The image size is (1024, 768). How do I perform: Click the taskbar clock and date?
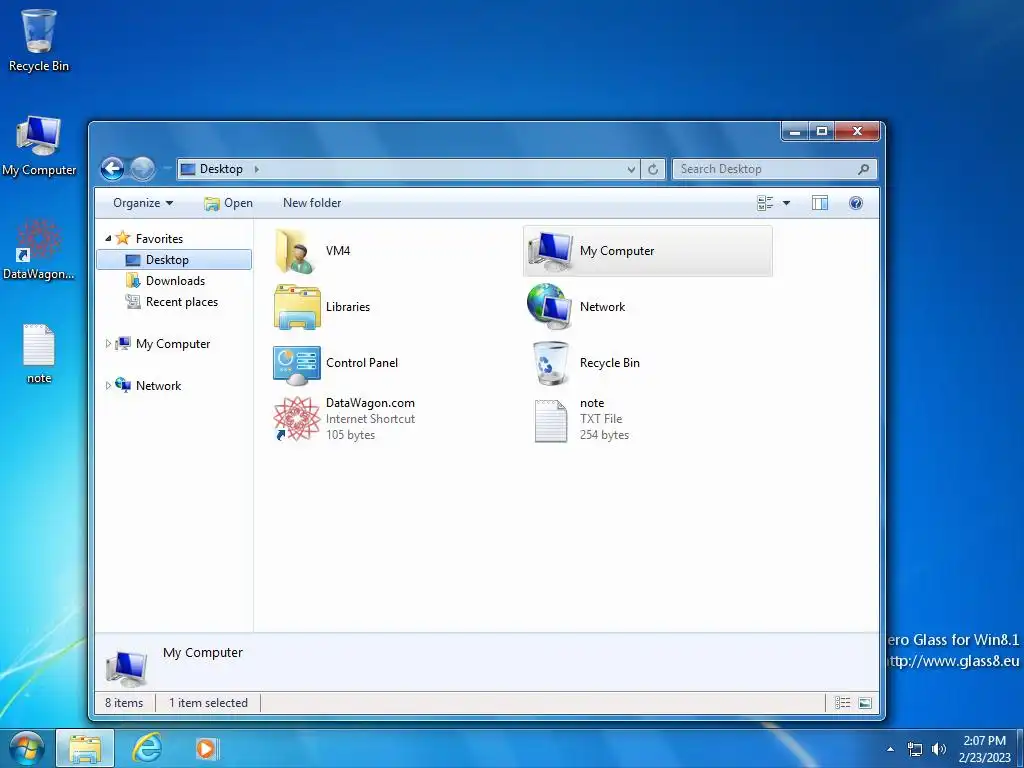click(984, 749)
